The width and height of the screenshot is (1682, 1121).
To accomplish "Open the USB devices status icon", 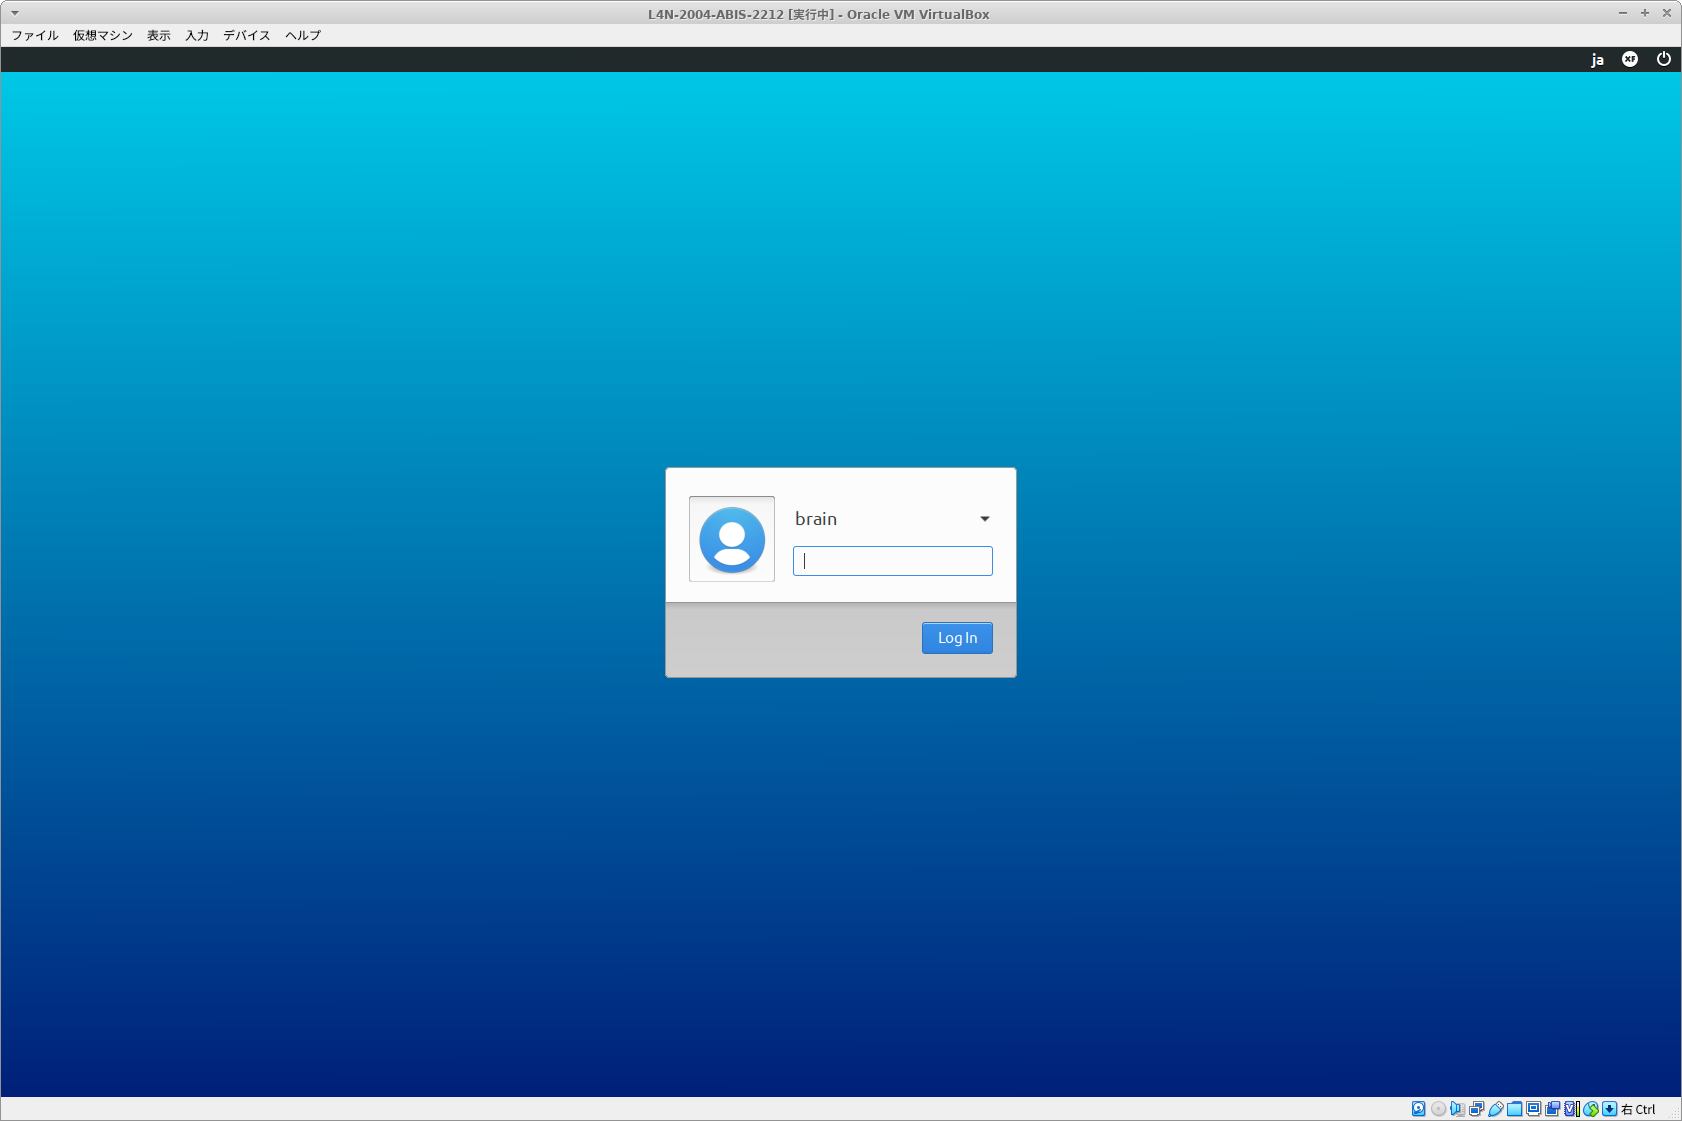I will [1496, 1108].
